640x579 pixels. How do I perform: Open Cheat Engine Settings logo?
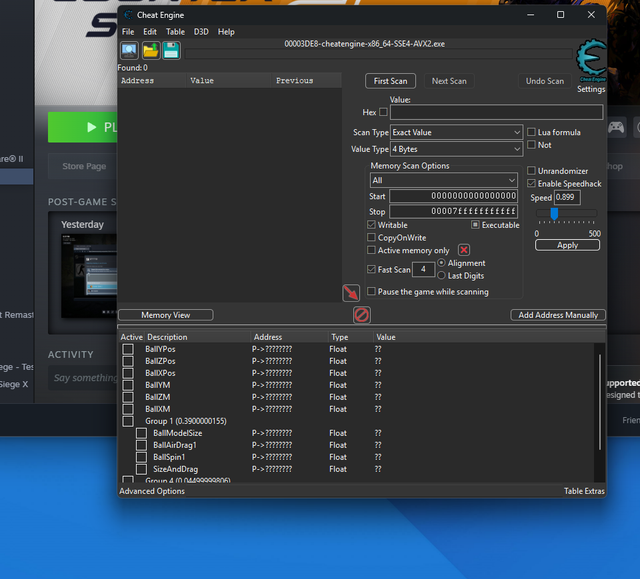590,60
